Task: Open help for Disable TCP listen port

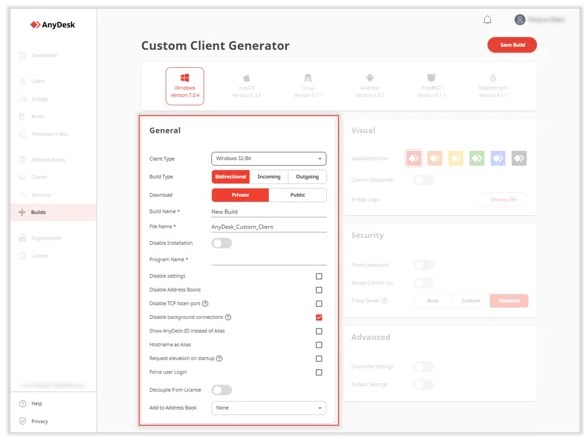Action: point(205,303)
